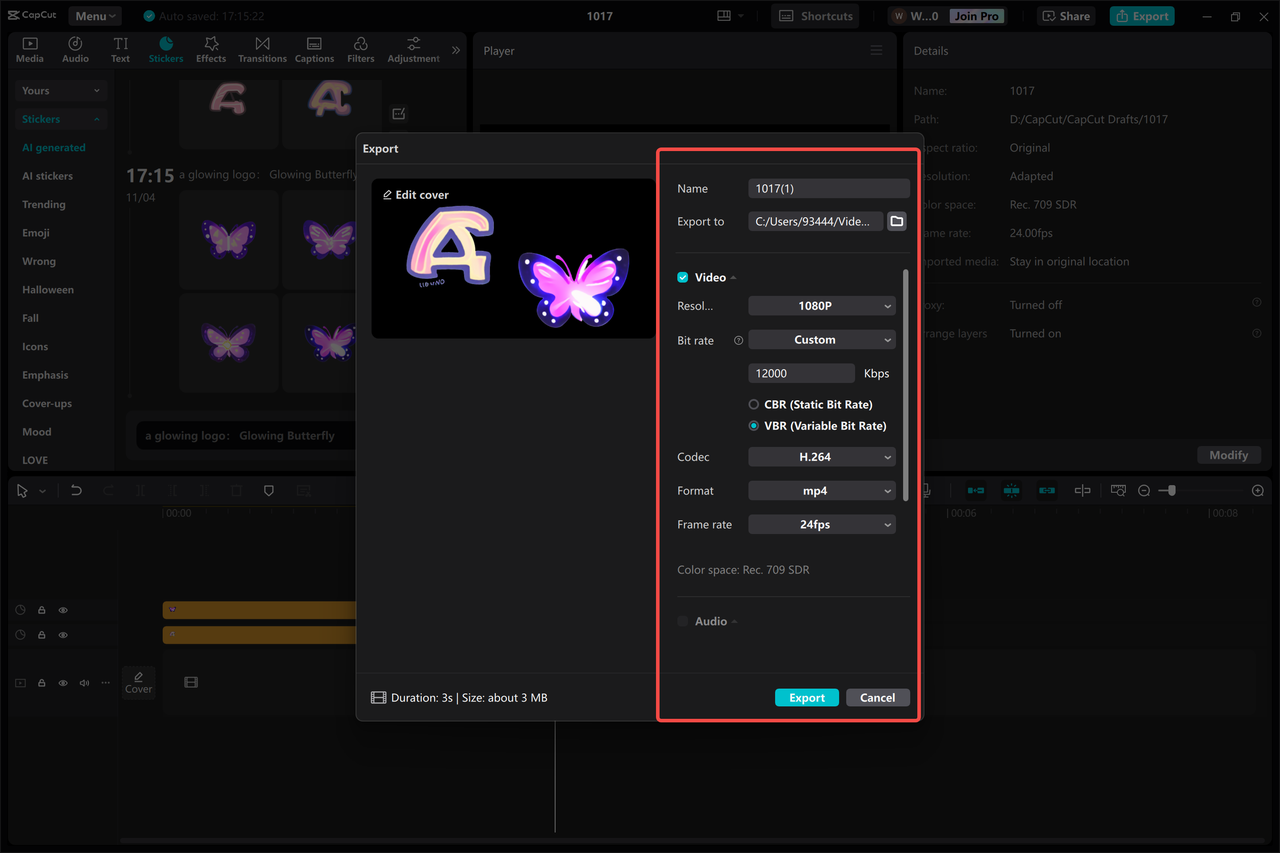Lock the butterfly sticker track
Screen dimensions: 1280x853
(x=42, y=609)
